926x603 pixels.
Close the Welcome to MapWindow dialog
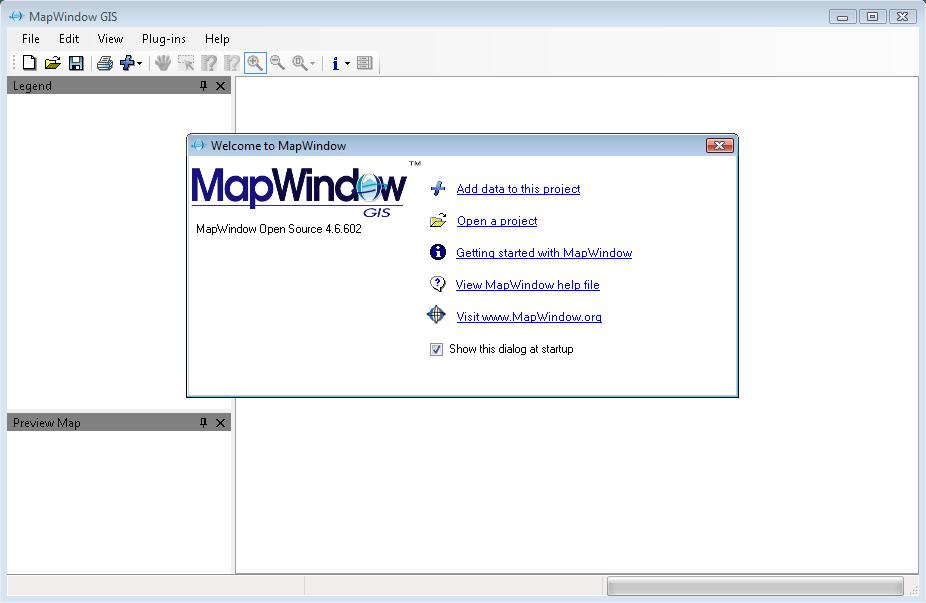tap(719, 146)
